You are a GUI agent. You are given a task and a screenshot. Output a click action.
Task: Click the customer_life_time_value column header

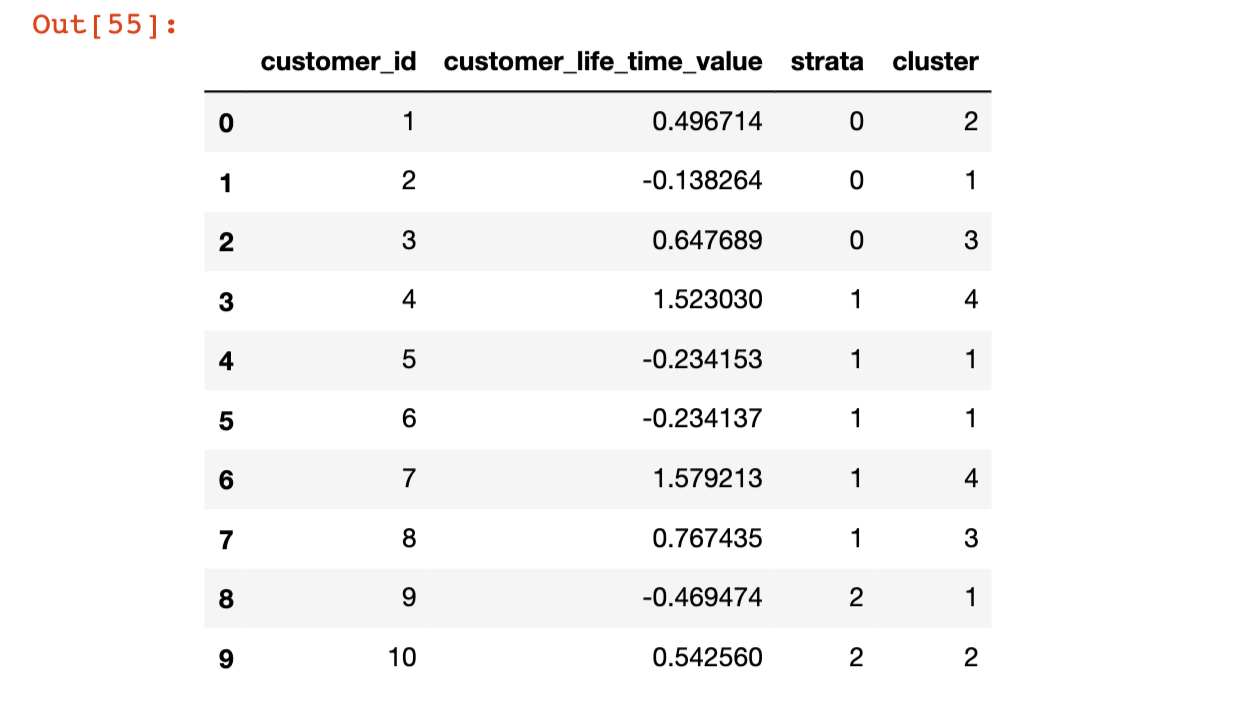pos(603,62)
